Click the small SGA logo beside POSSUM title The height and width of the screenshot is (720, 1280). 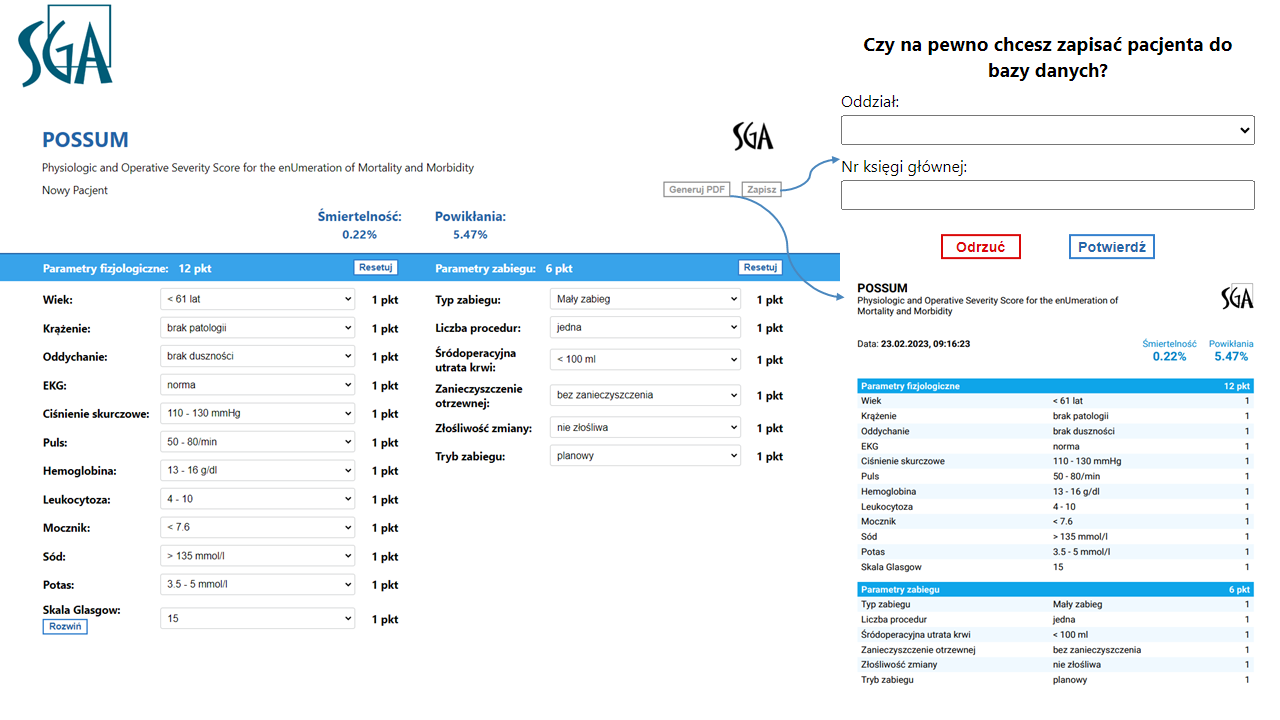tap(753, 136)
